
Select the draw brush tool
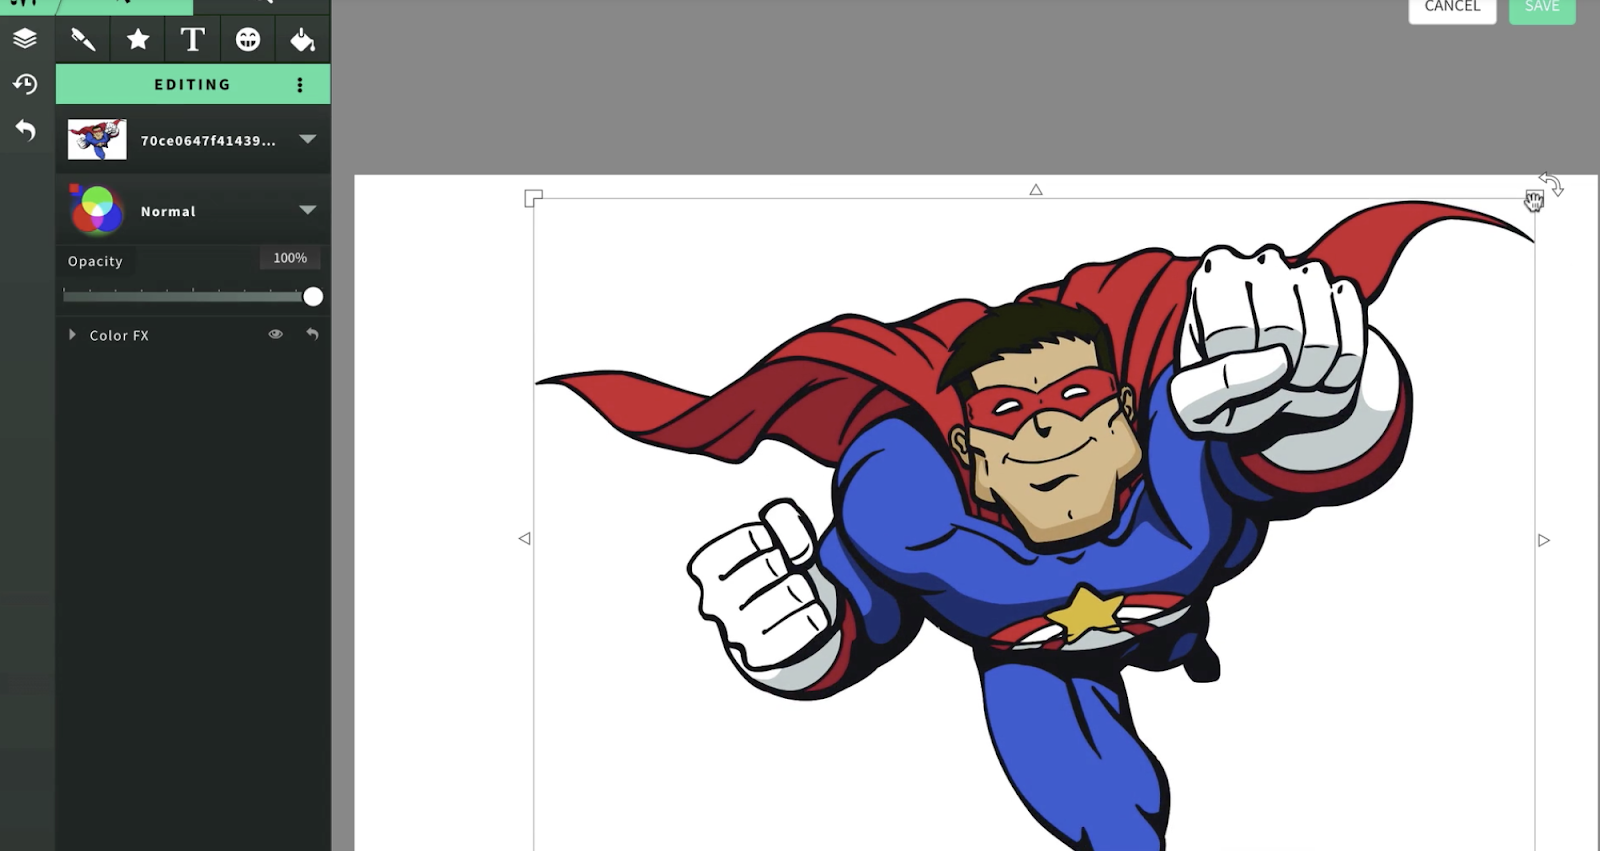click(83, 39)
